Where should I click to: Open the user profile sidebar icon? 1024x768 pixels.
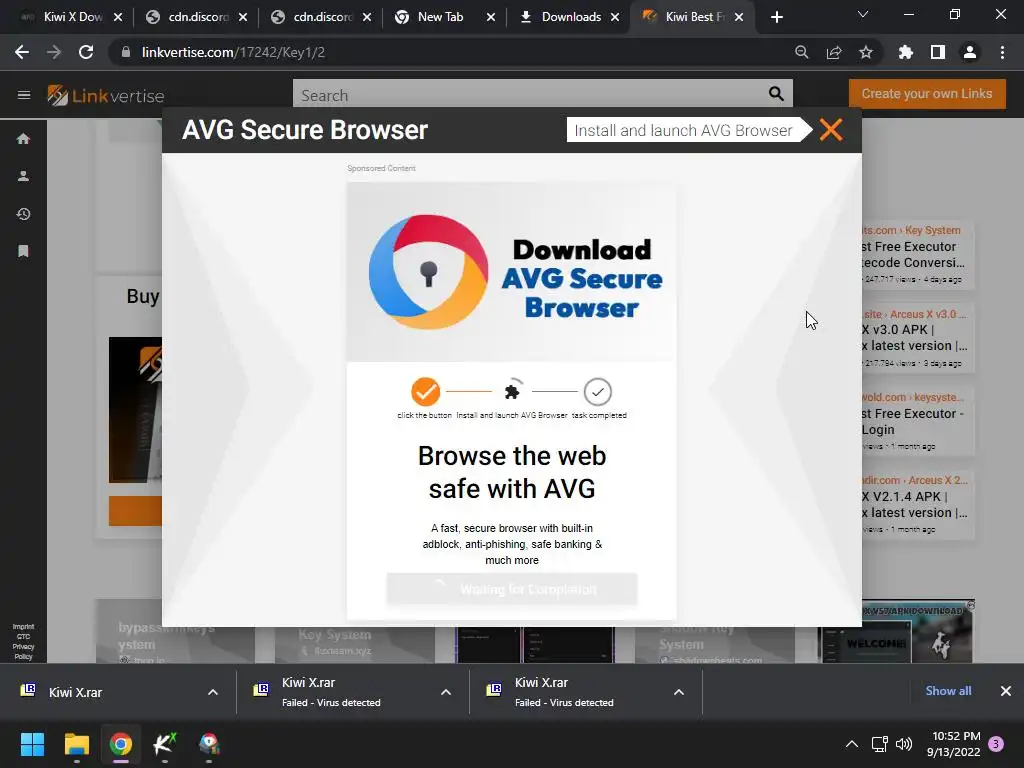[24, 176]
